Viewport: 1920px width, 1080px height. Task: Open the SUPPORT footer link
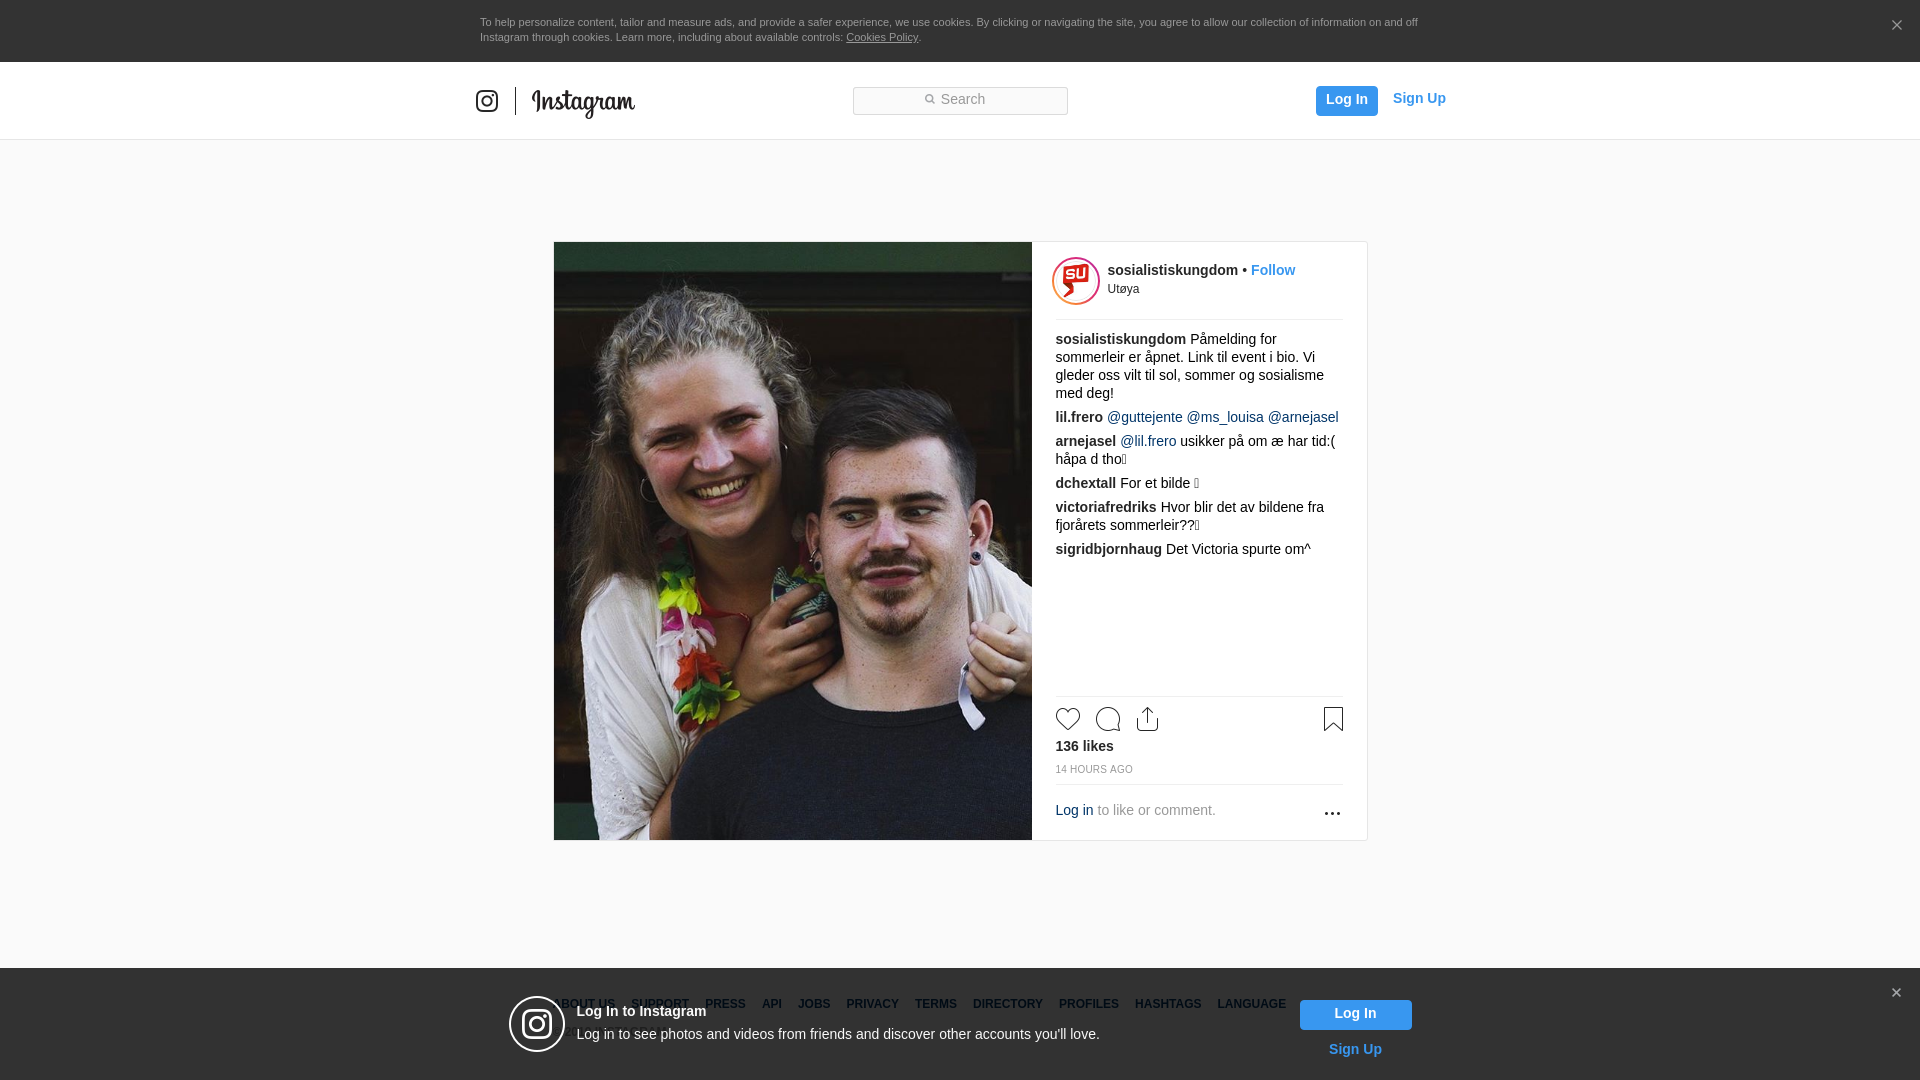click(660, 1004)
